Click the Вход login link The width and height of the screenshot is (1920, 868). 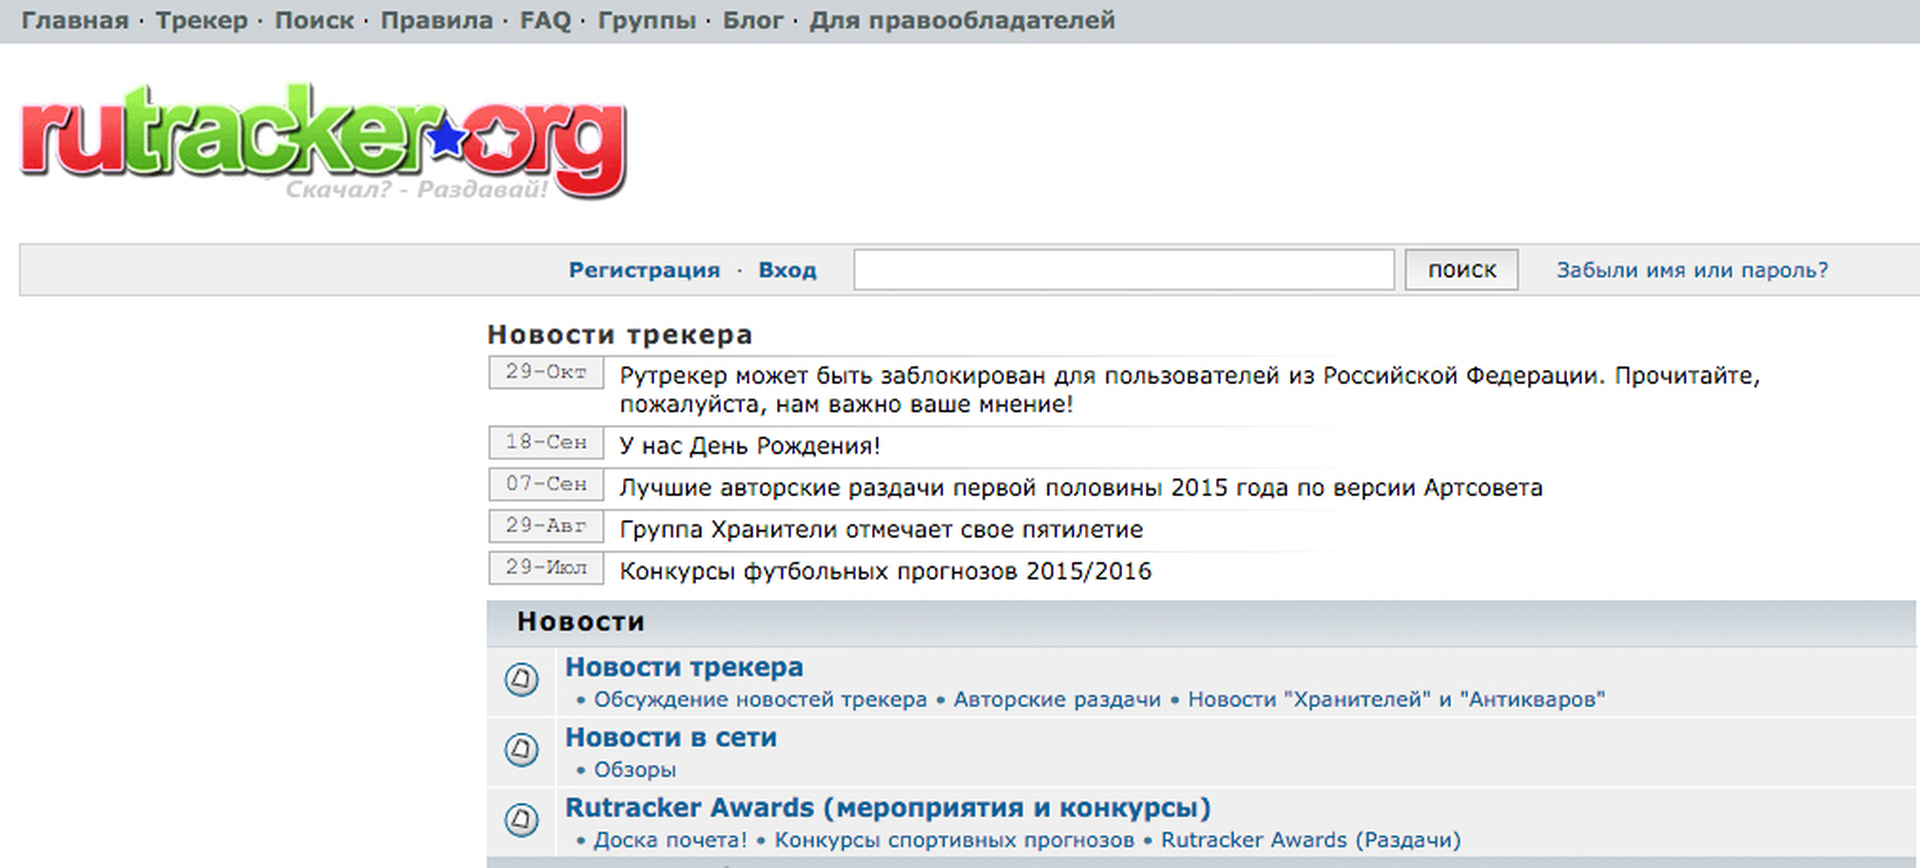click(x=787, y=270)
